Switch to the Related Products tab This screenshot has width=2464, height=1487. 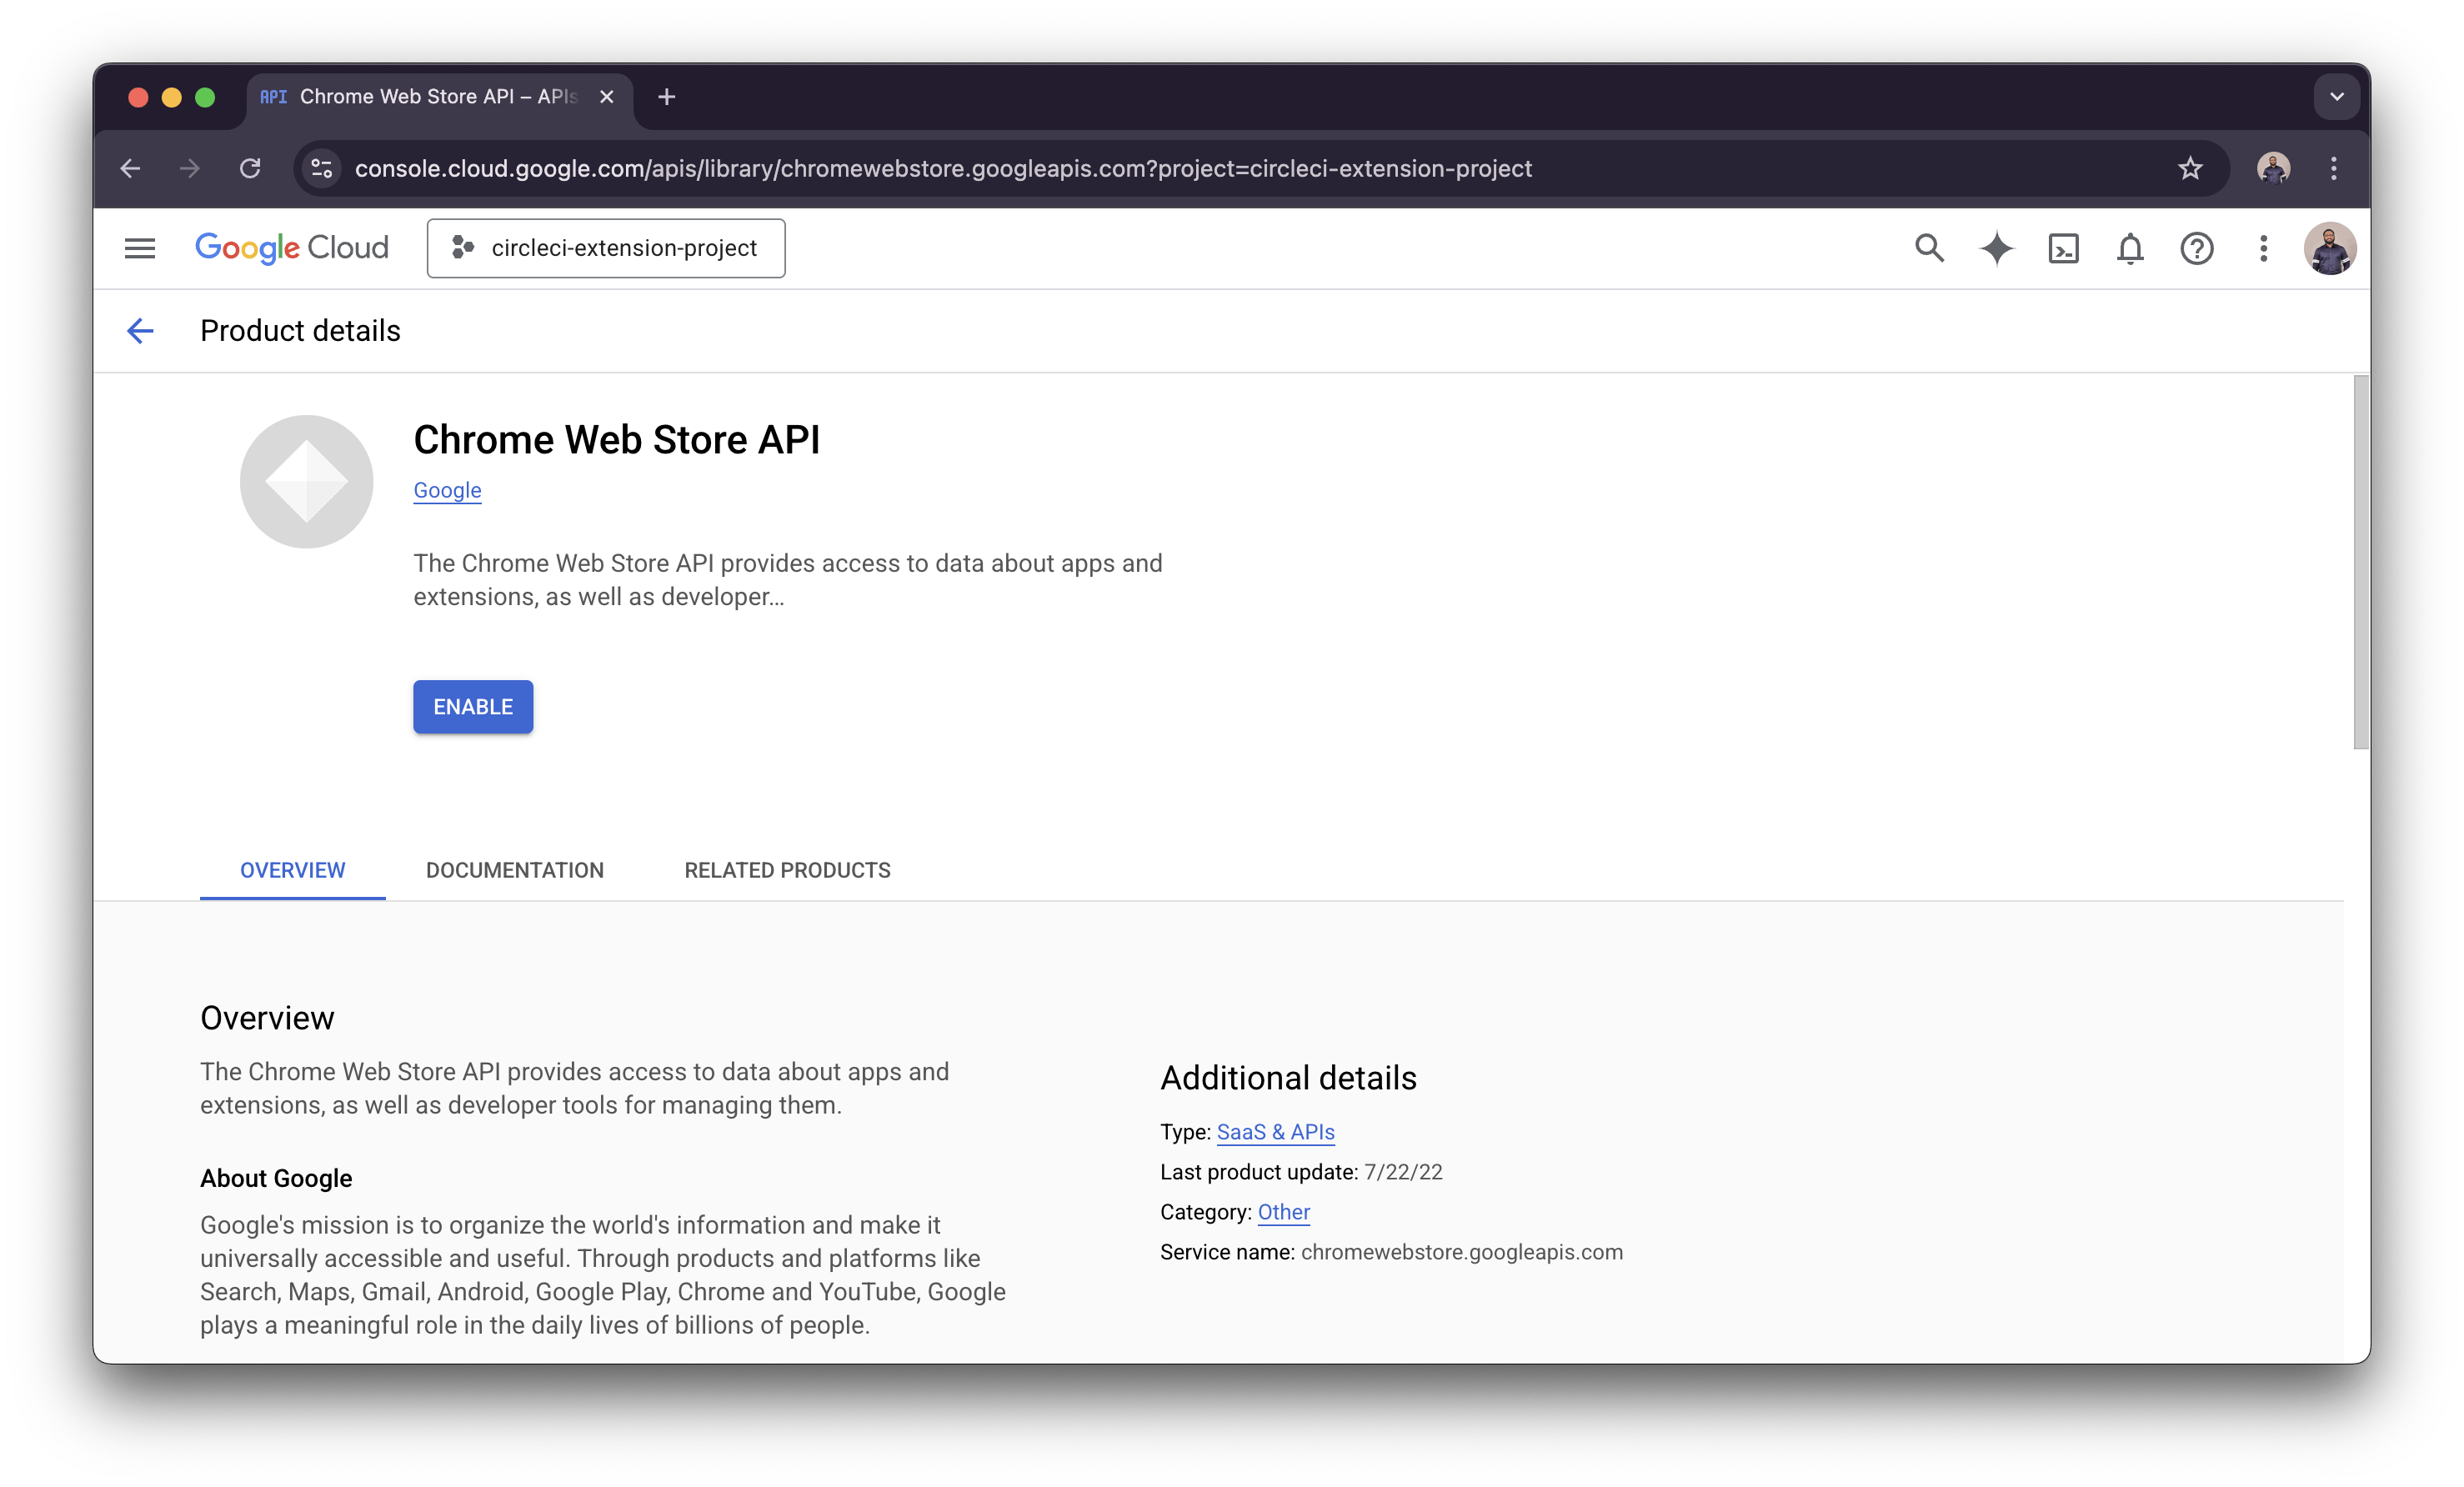click(x=787, y=870)
